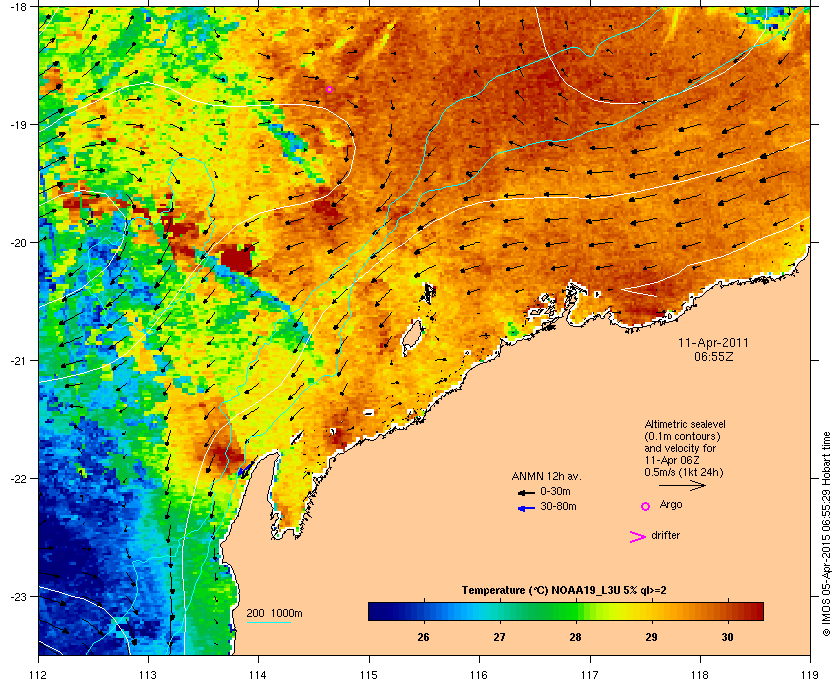Click the longitude axis label 112

point(39,674)
